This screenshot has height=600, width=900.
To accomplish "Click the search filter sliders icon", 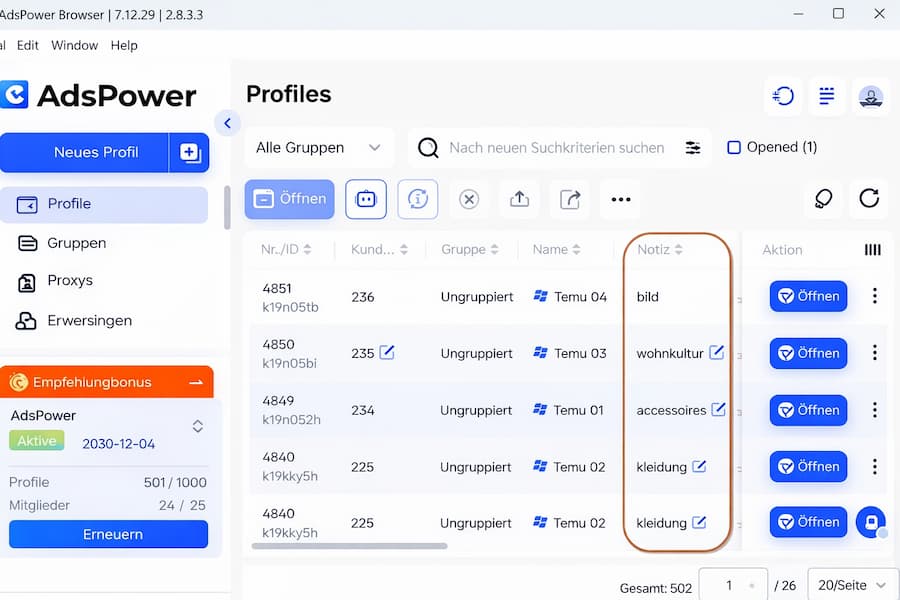I will 693,148.
